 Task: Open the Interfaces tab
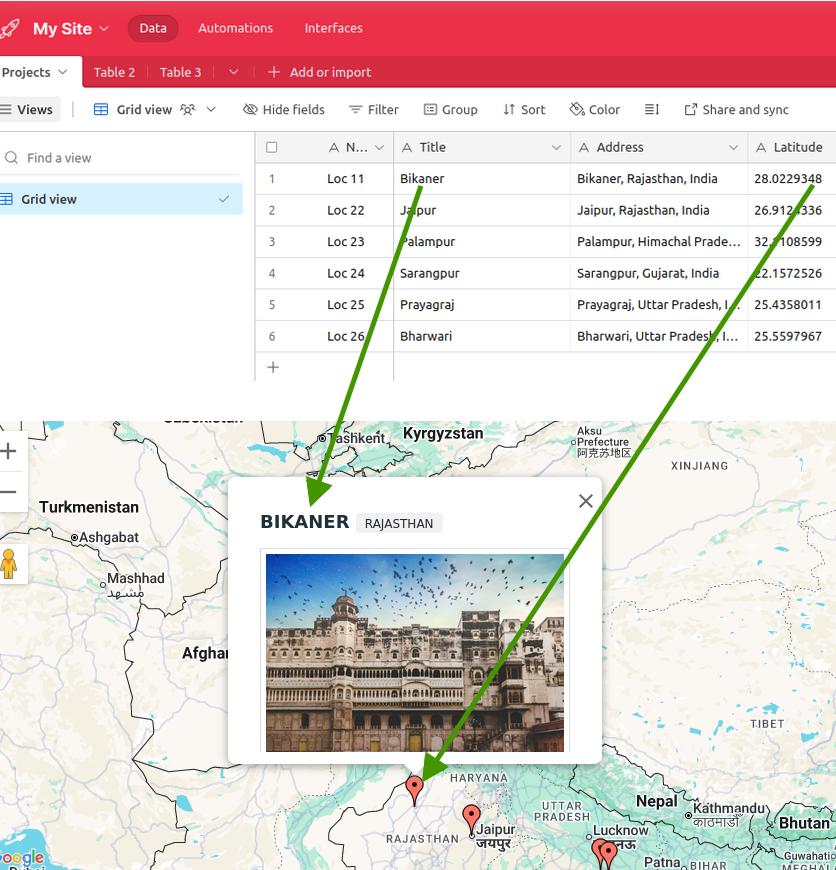point(333,28)
